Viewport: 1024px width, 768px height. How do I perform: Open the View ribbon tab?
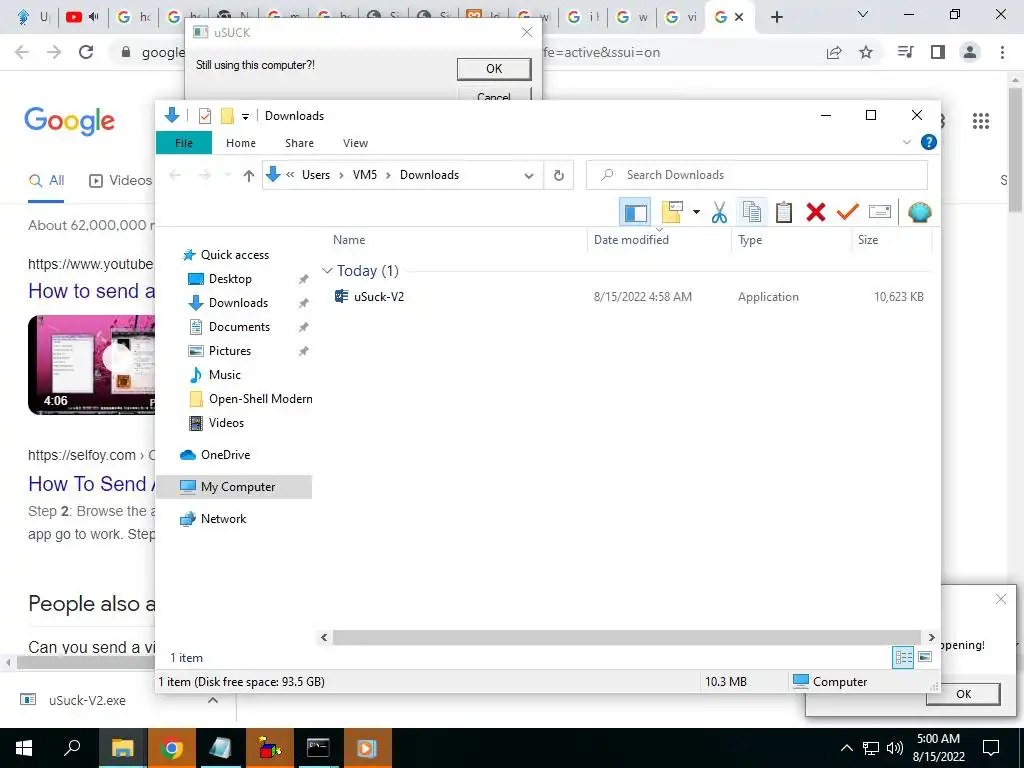(355, 143)
